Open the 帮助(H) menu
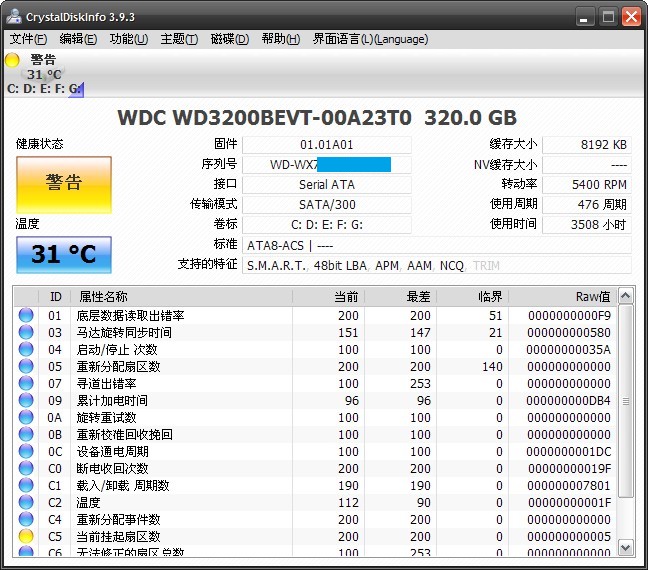This screenshot has width=648, height=570. pyautogui.click(x=281, y=39)
